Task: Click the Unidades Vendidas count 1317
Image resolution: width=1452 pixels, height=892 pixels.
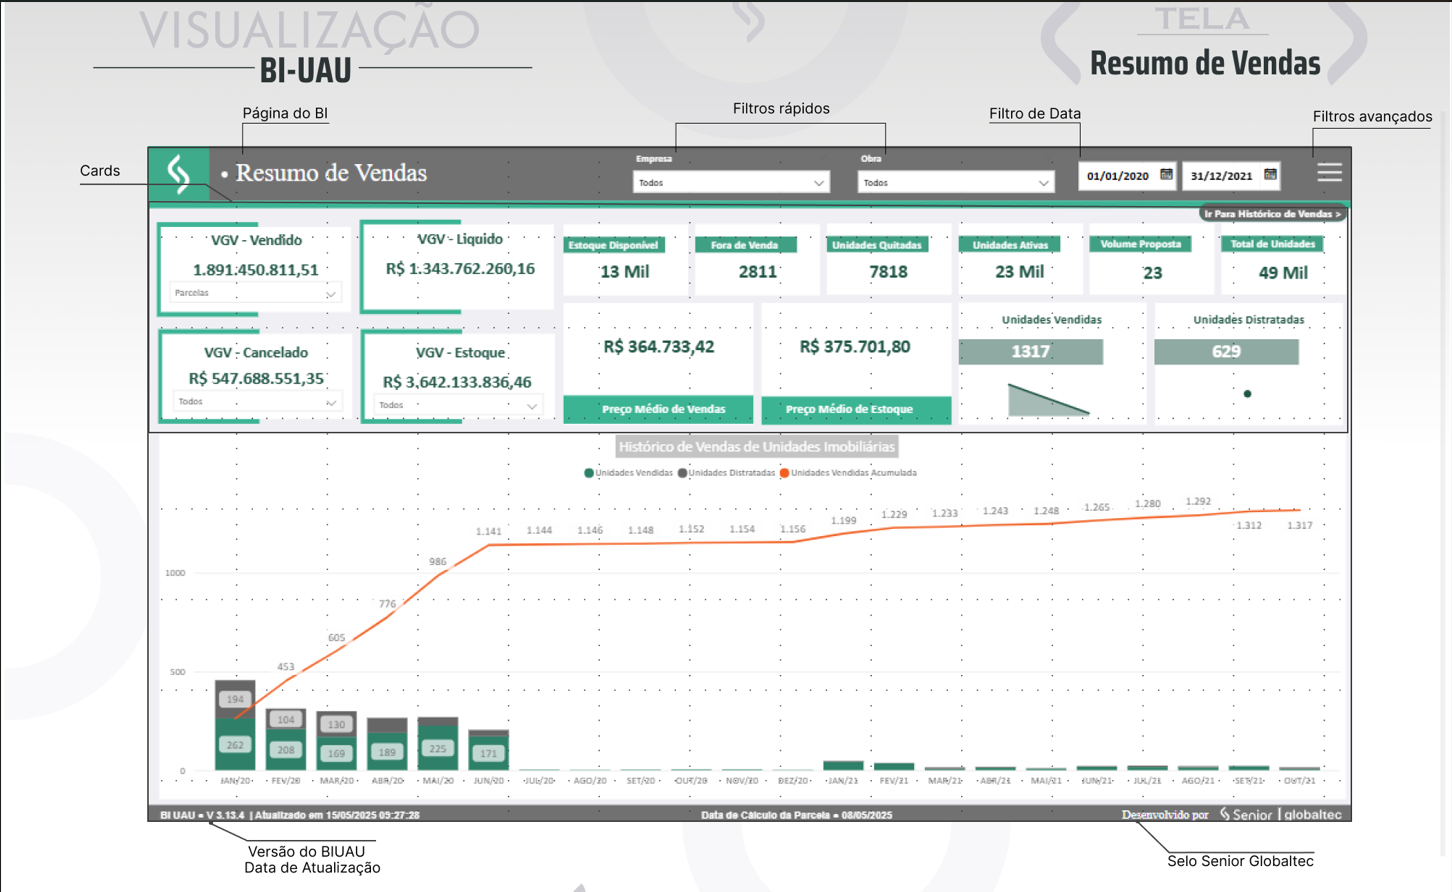Action: click(x=1031, y=352)
